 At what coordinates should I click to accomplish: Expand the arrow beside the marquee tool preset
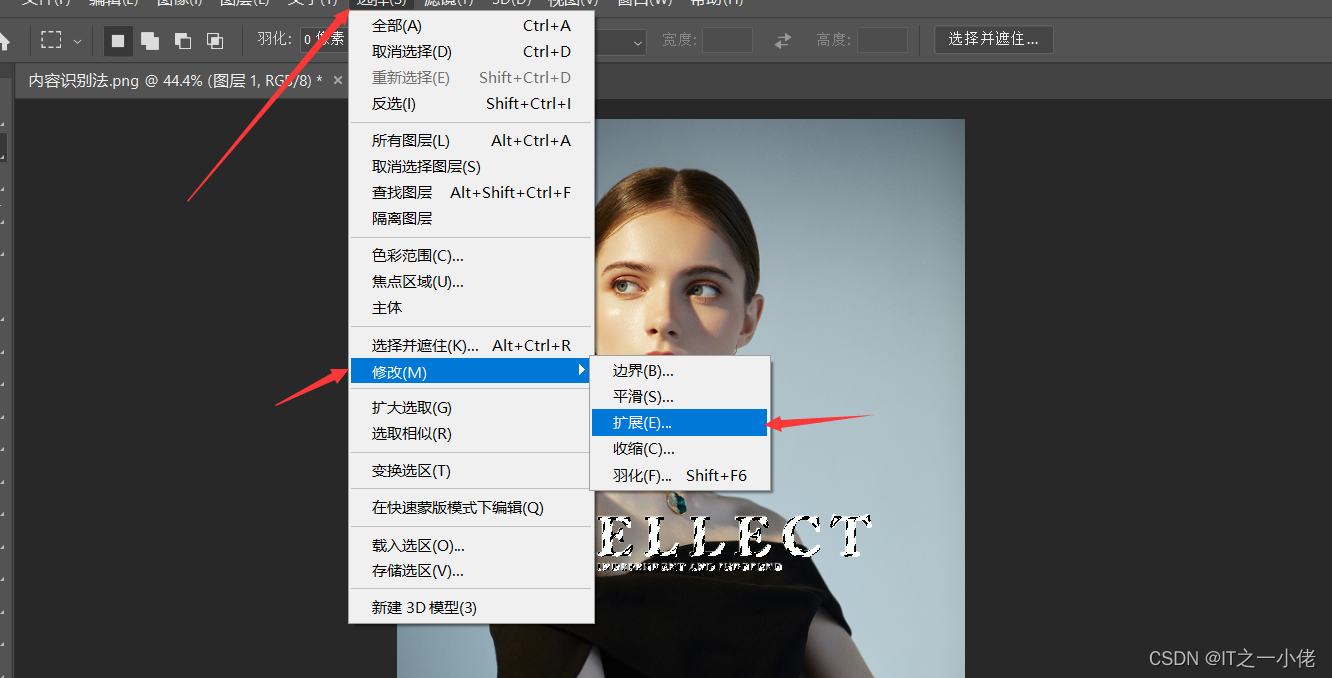coord(77,42)
